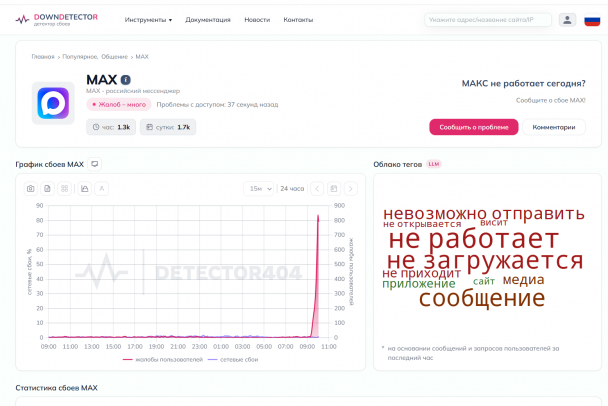The height and width of the screenshot is (406, 608).
Task: Toggle the жалобы пользователей legend series
Action: tap(162, 359)
